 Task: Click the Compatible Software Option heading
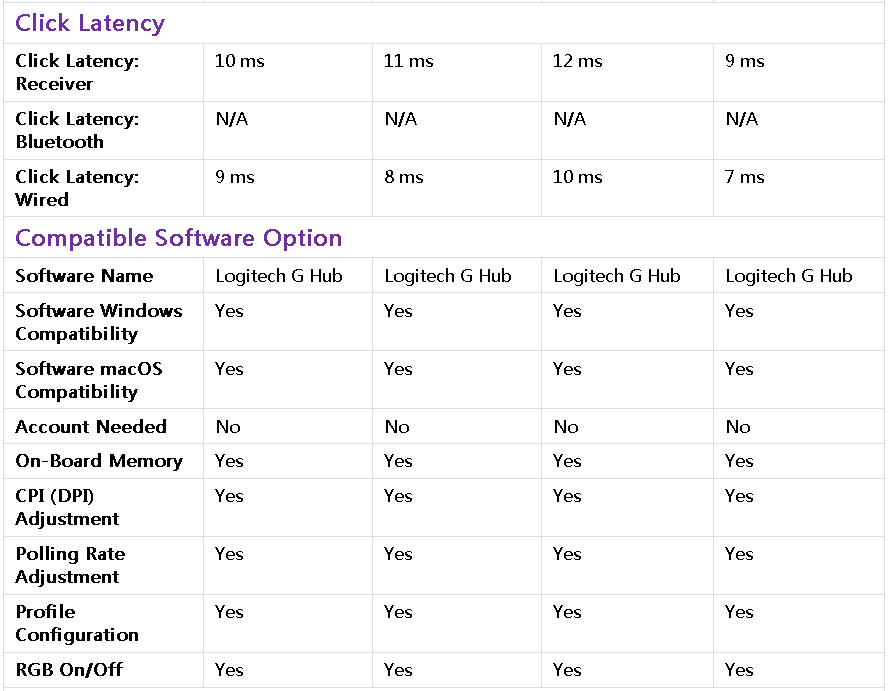pos(179,238)
